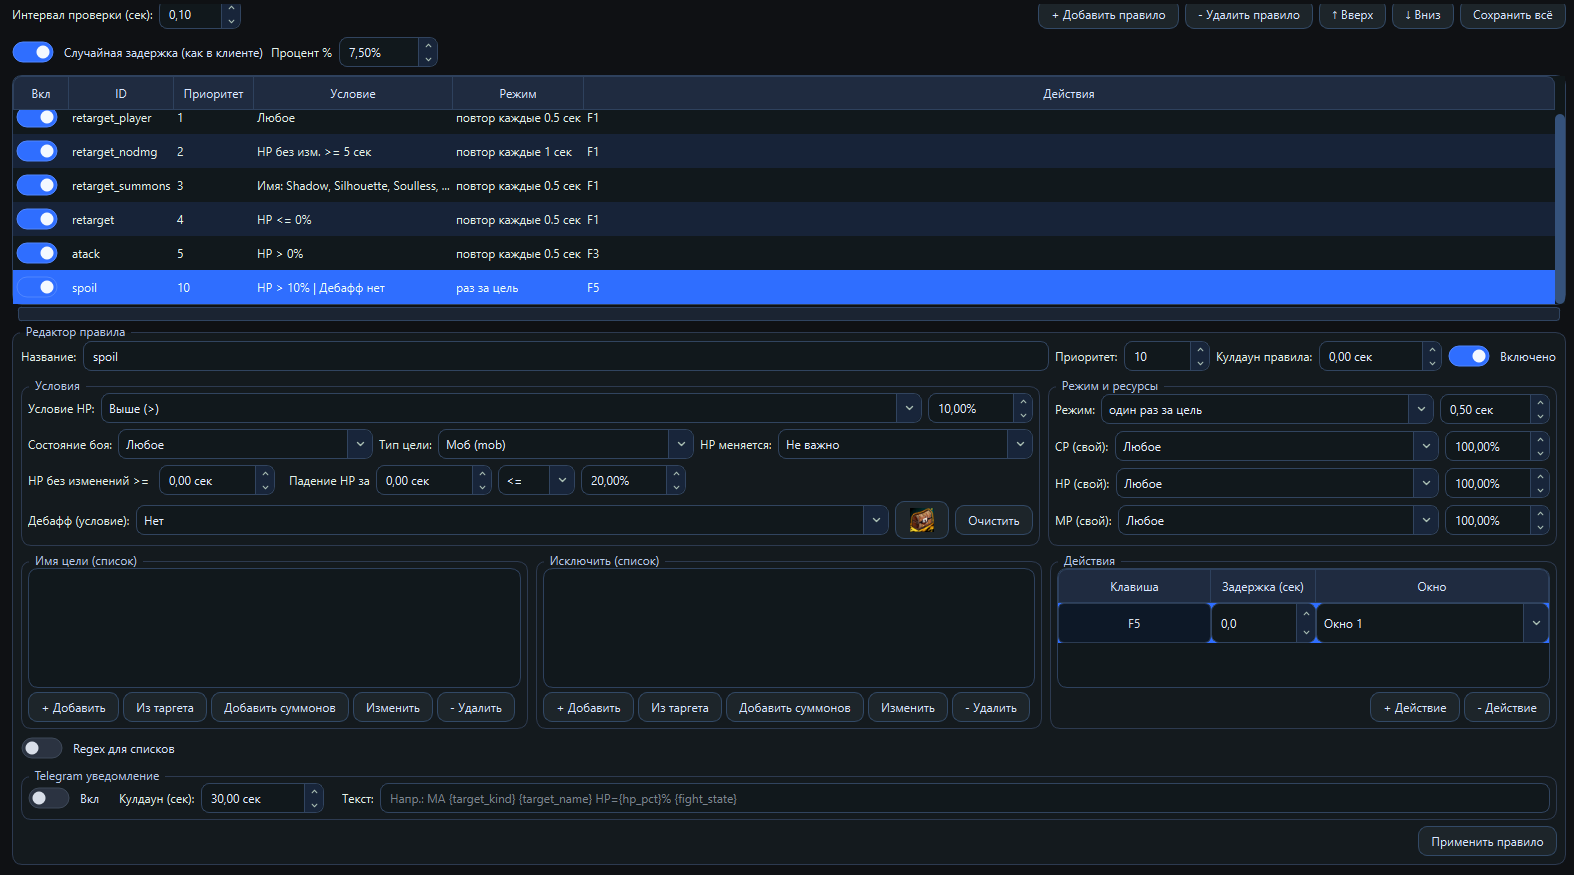Turn on Telegram notification switch
The width and height of the screenshot is (1574, 875).
pos(49,798)
